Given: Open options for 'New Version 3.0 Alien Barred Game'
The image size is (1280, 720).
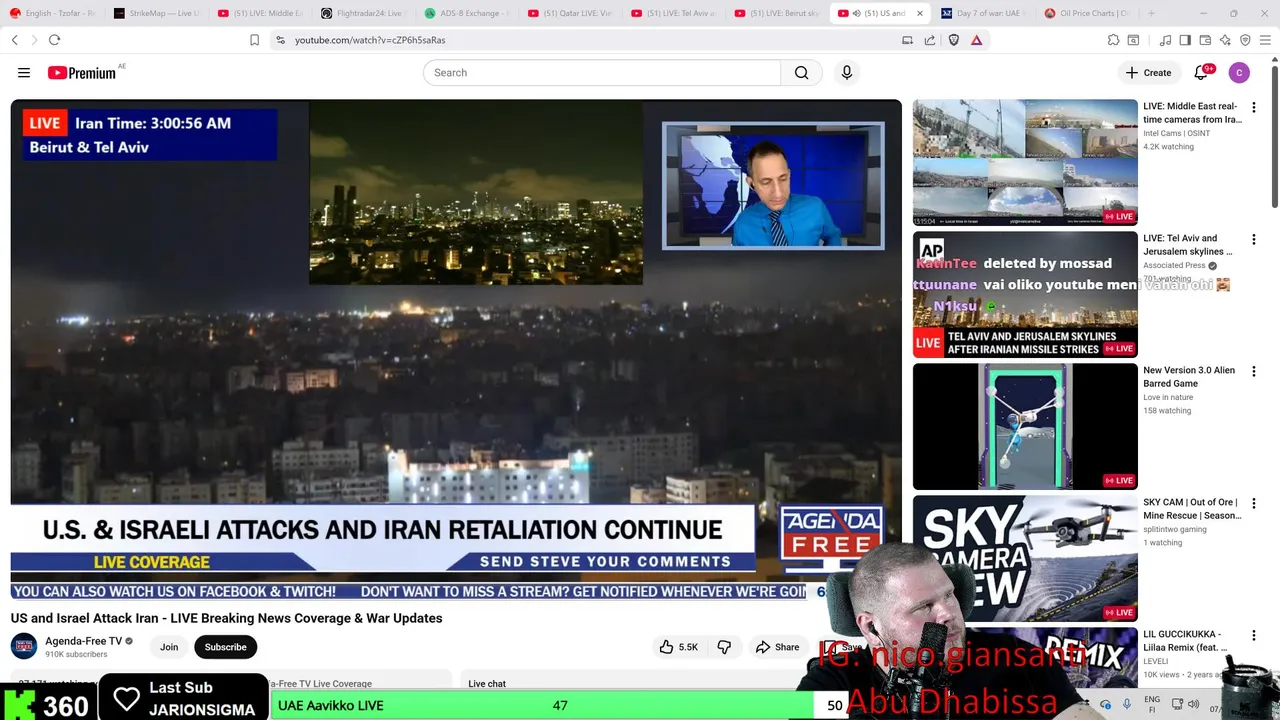Looking at the screenshot, I should (1253, 371).
